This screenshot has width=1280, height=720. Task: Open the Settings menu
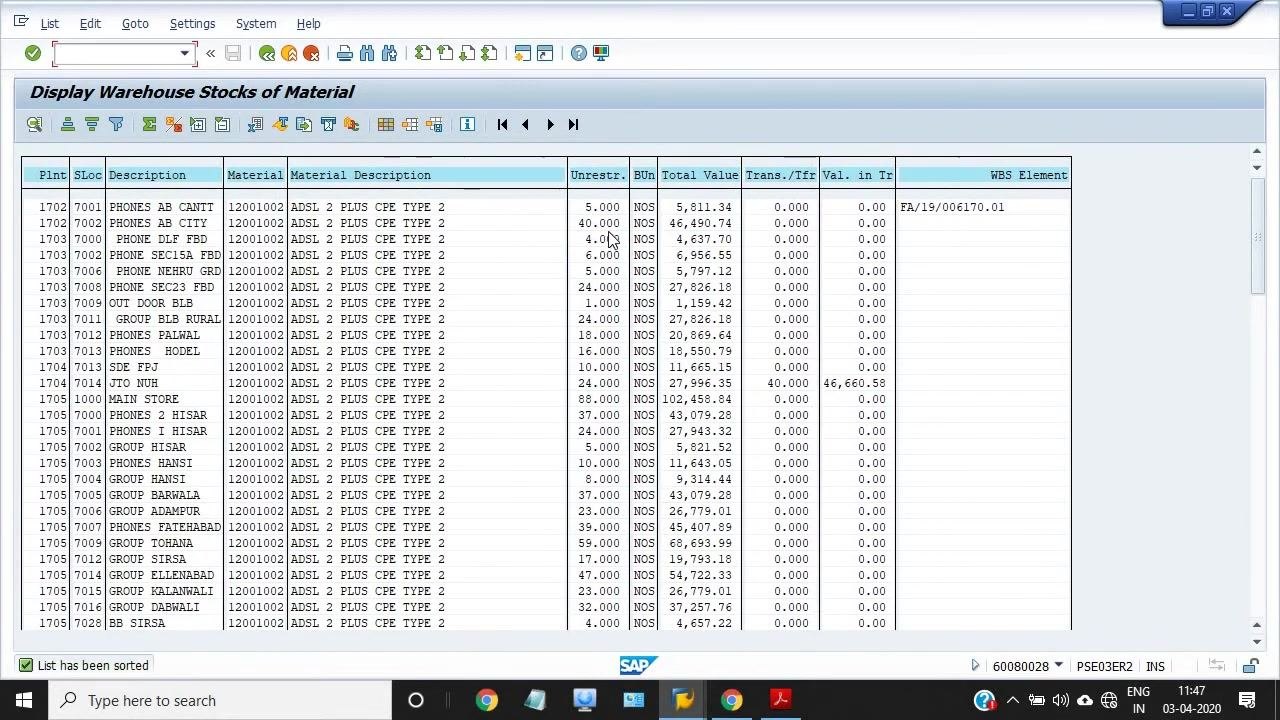click(x=192, y=23)
